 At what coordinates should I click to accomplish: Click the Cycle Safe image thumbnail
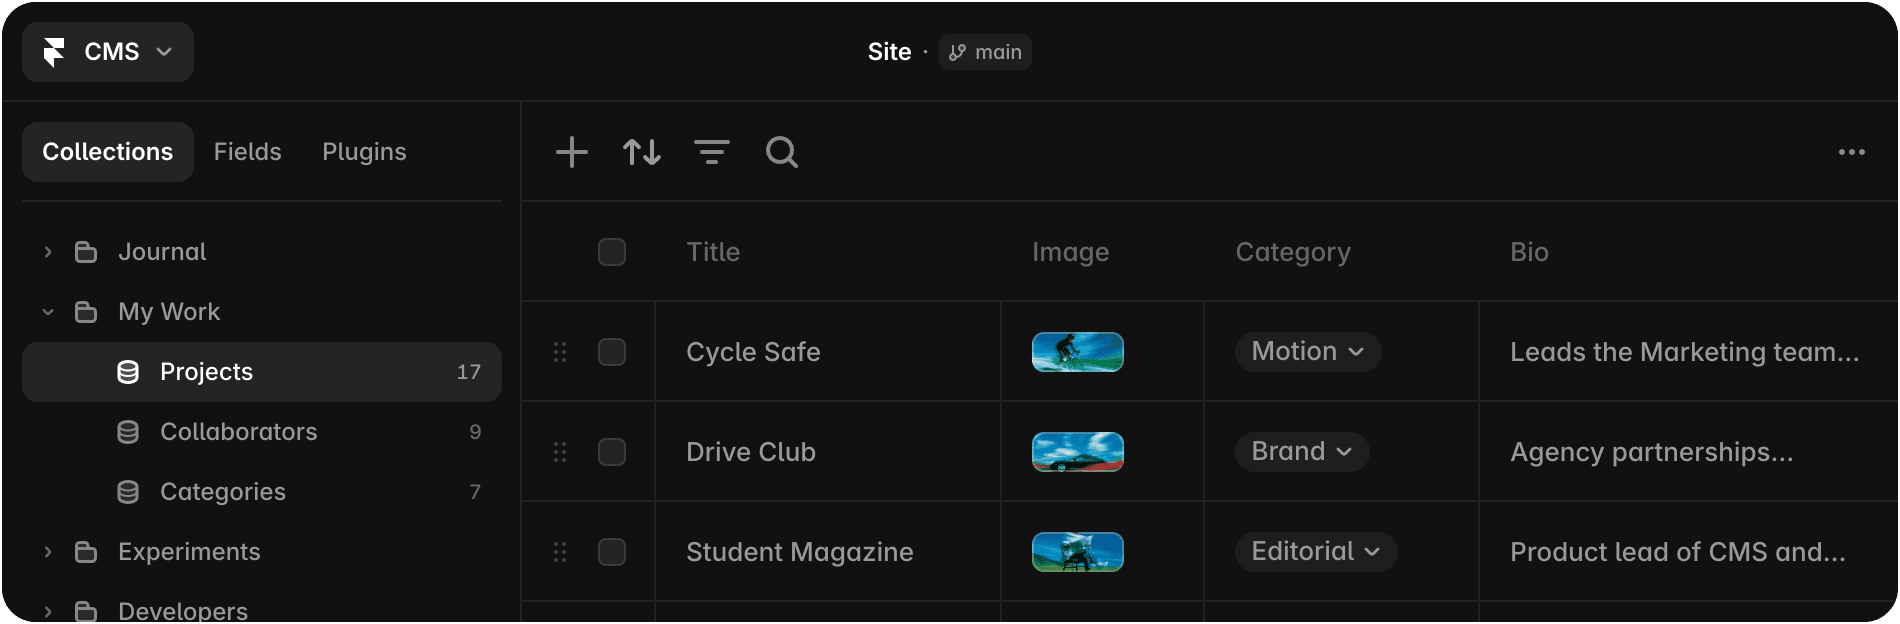[1078, 352]
